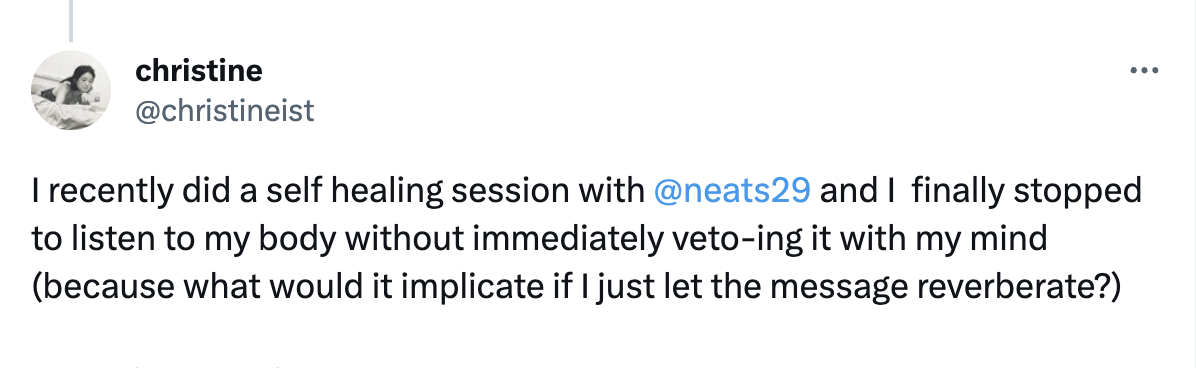Click the words 'finally stopped' in the tweet

(1026, 191)
